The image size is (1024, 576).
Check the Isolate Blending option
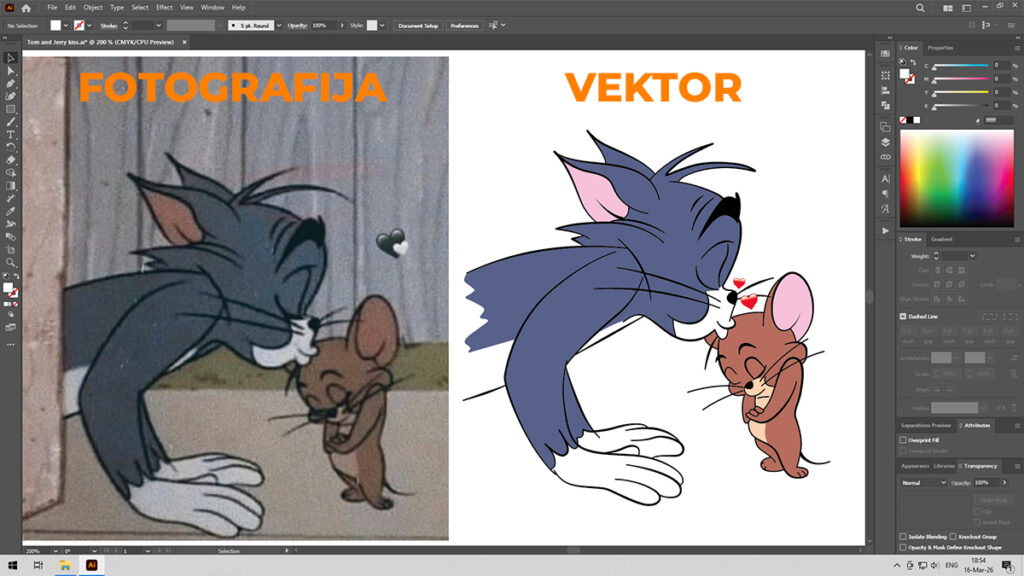tap(903, 536)
